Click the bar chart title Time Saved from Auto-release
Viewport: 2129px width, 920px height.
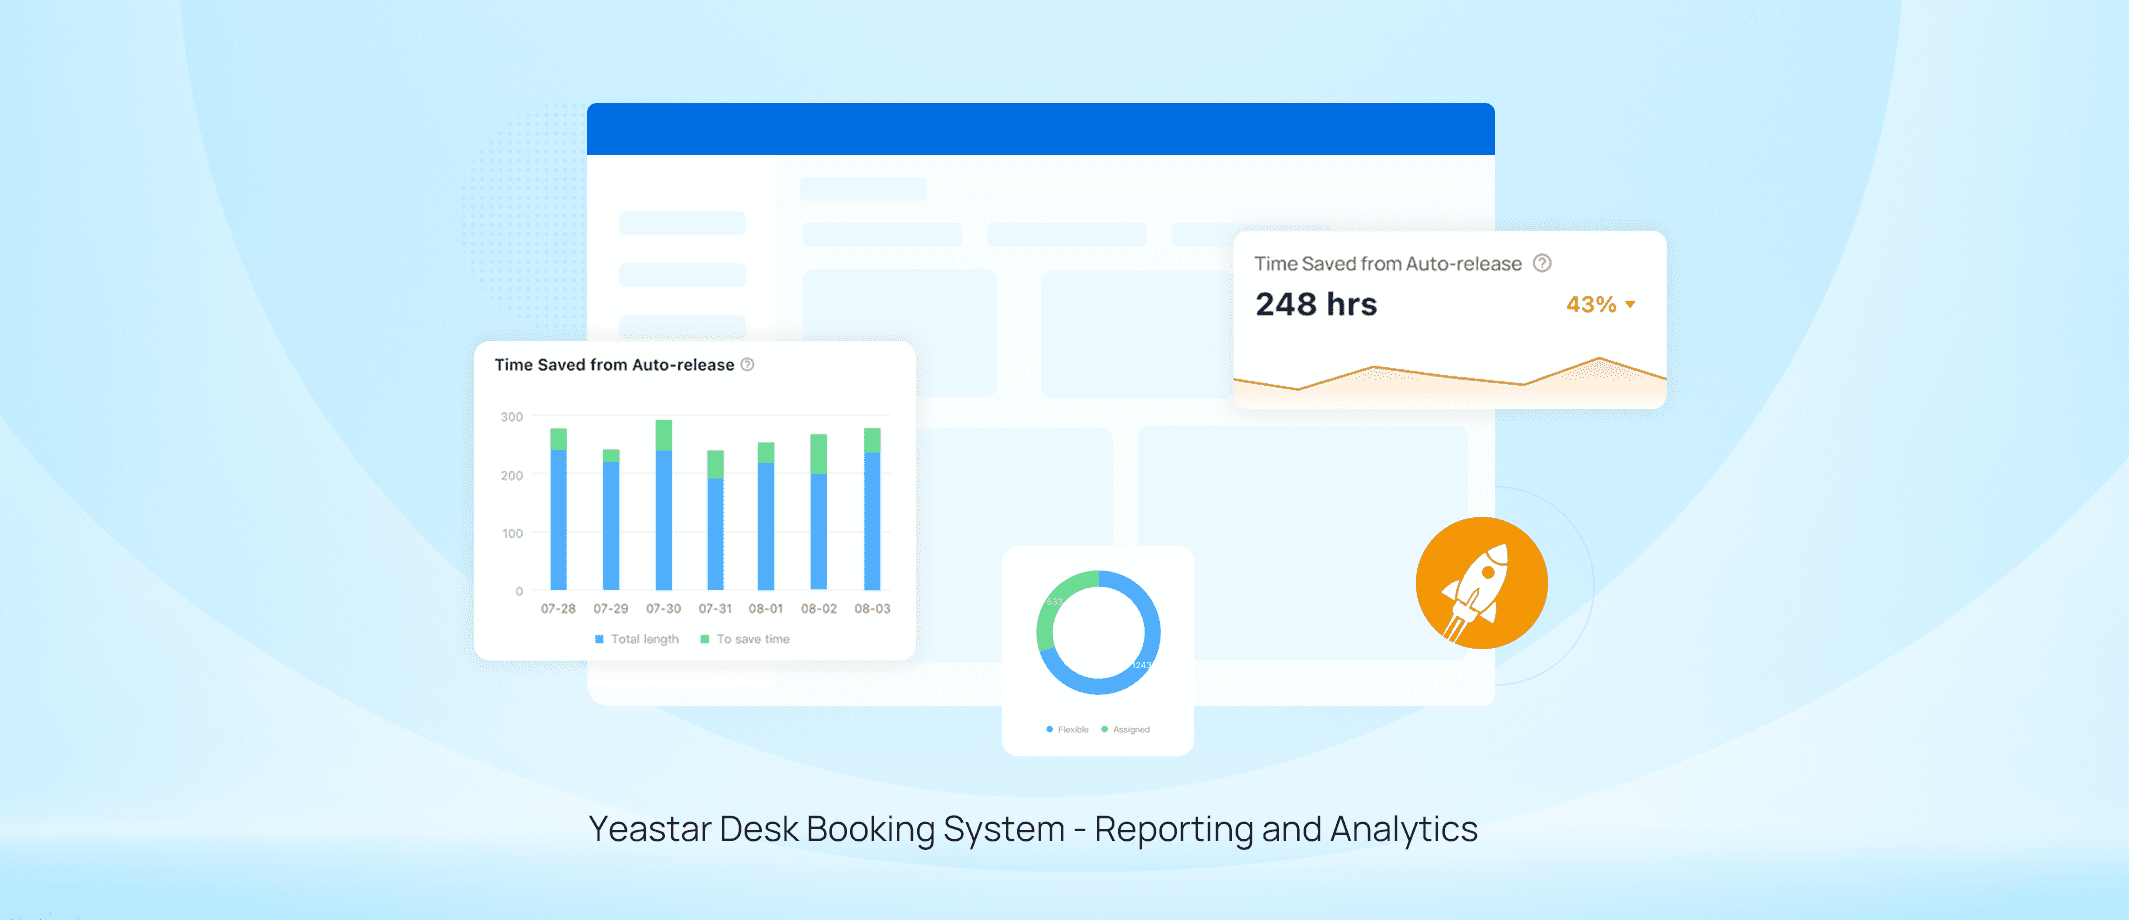click(x=614, y=365)
